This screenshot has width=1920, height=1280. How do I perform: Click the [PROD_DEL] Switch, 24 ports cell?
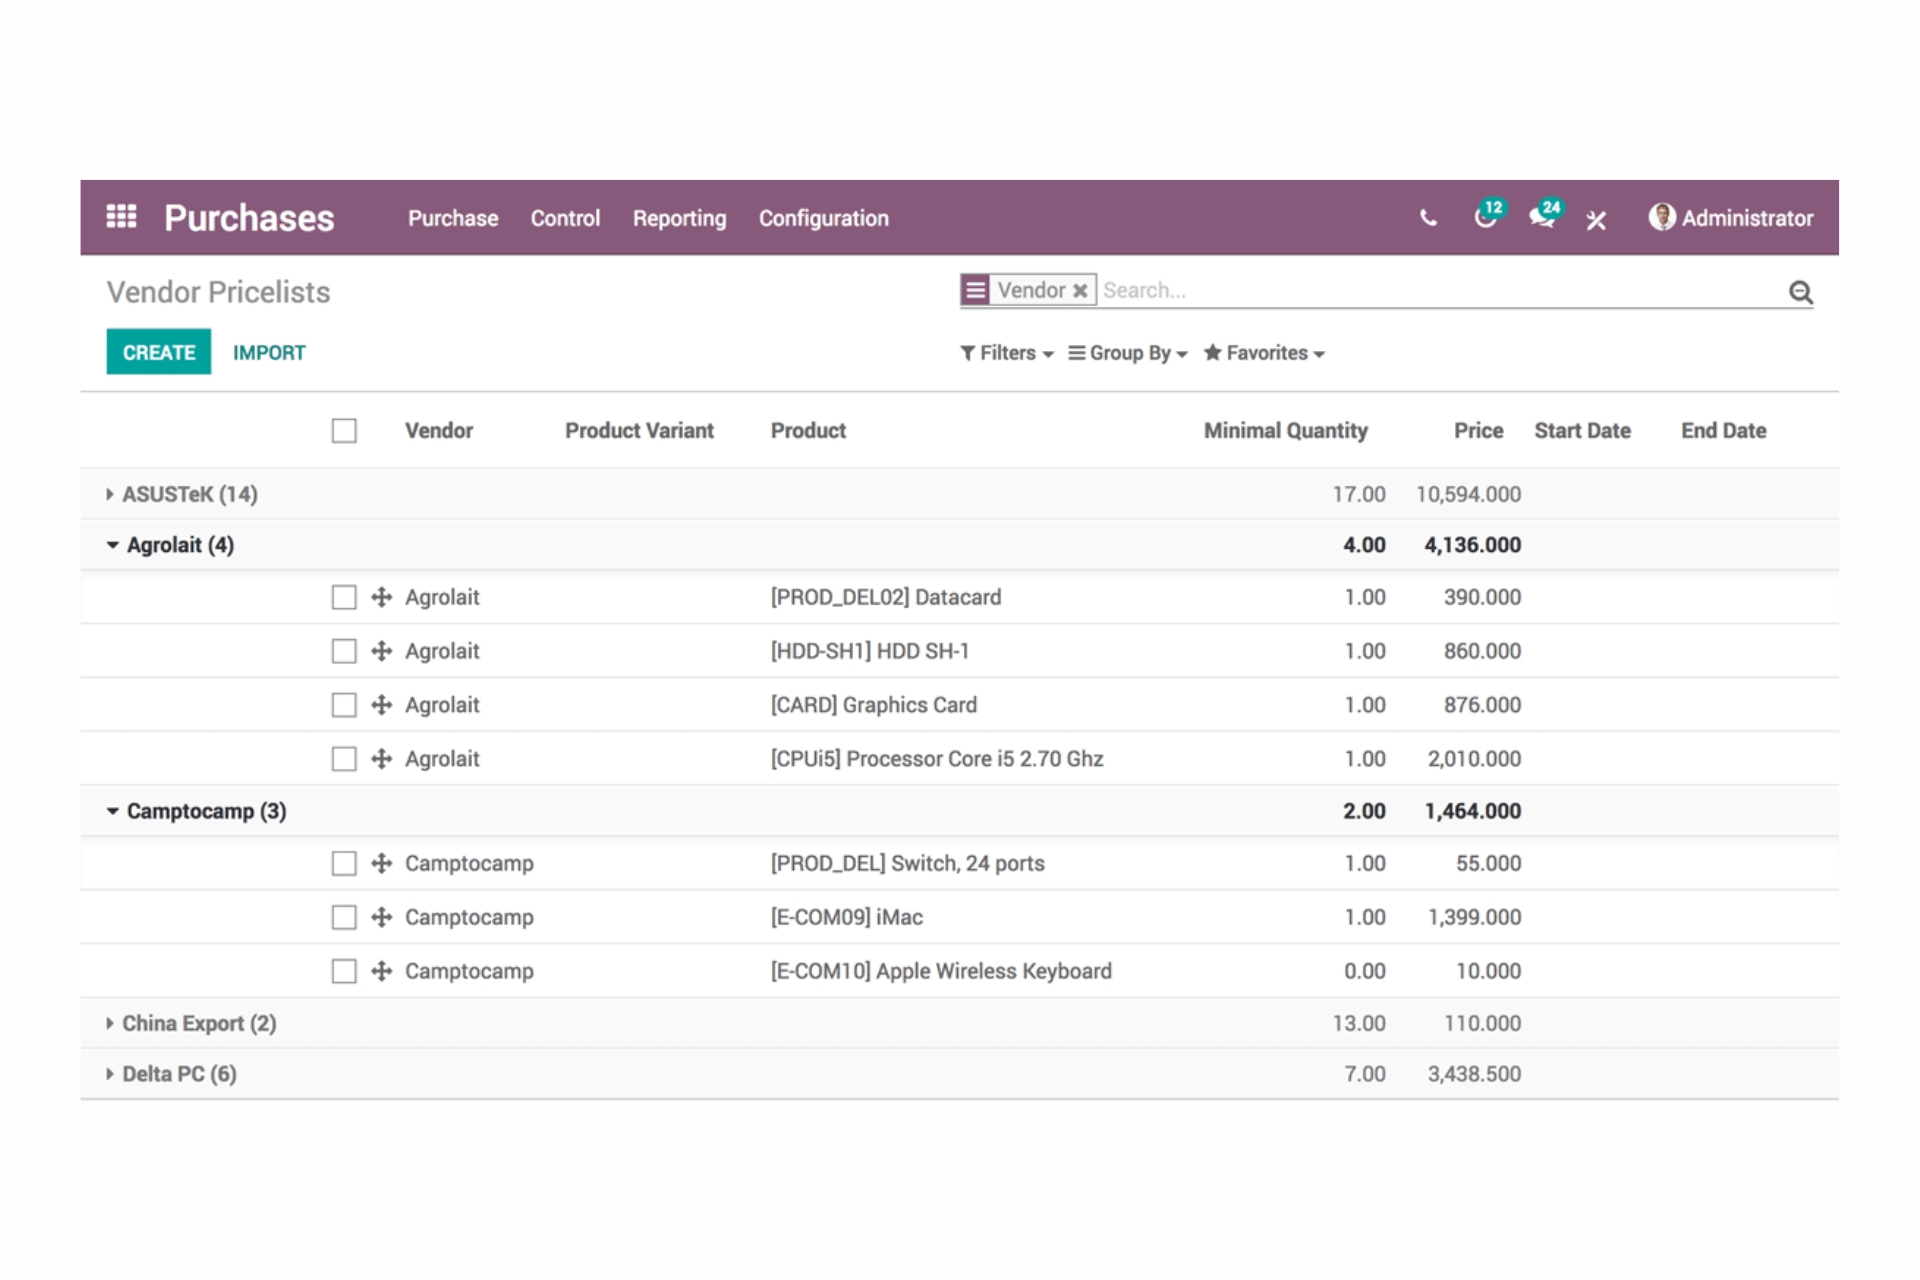pyautogui.click(x=907, y=863)
